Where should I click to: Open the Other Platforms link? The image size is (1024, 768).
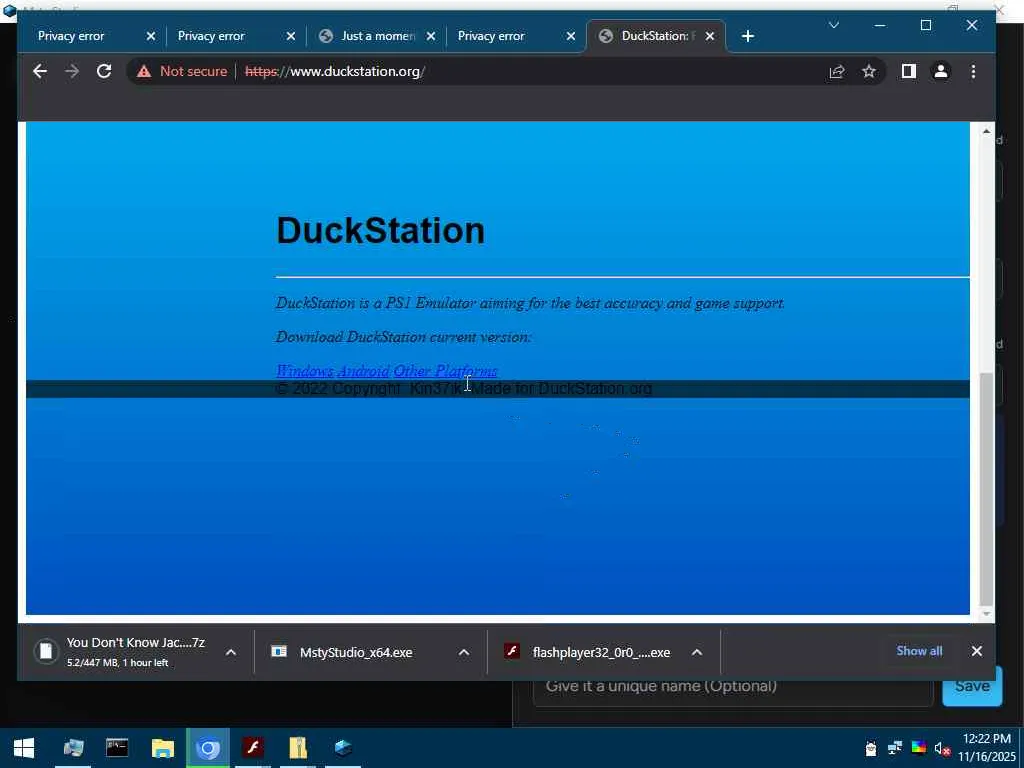tap(445, 371)
